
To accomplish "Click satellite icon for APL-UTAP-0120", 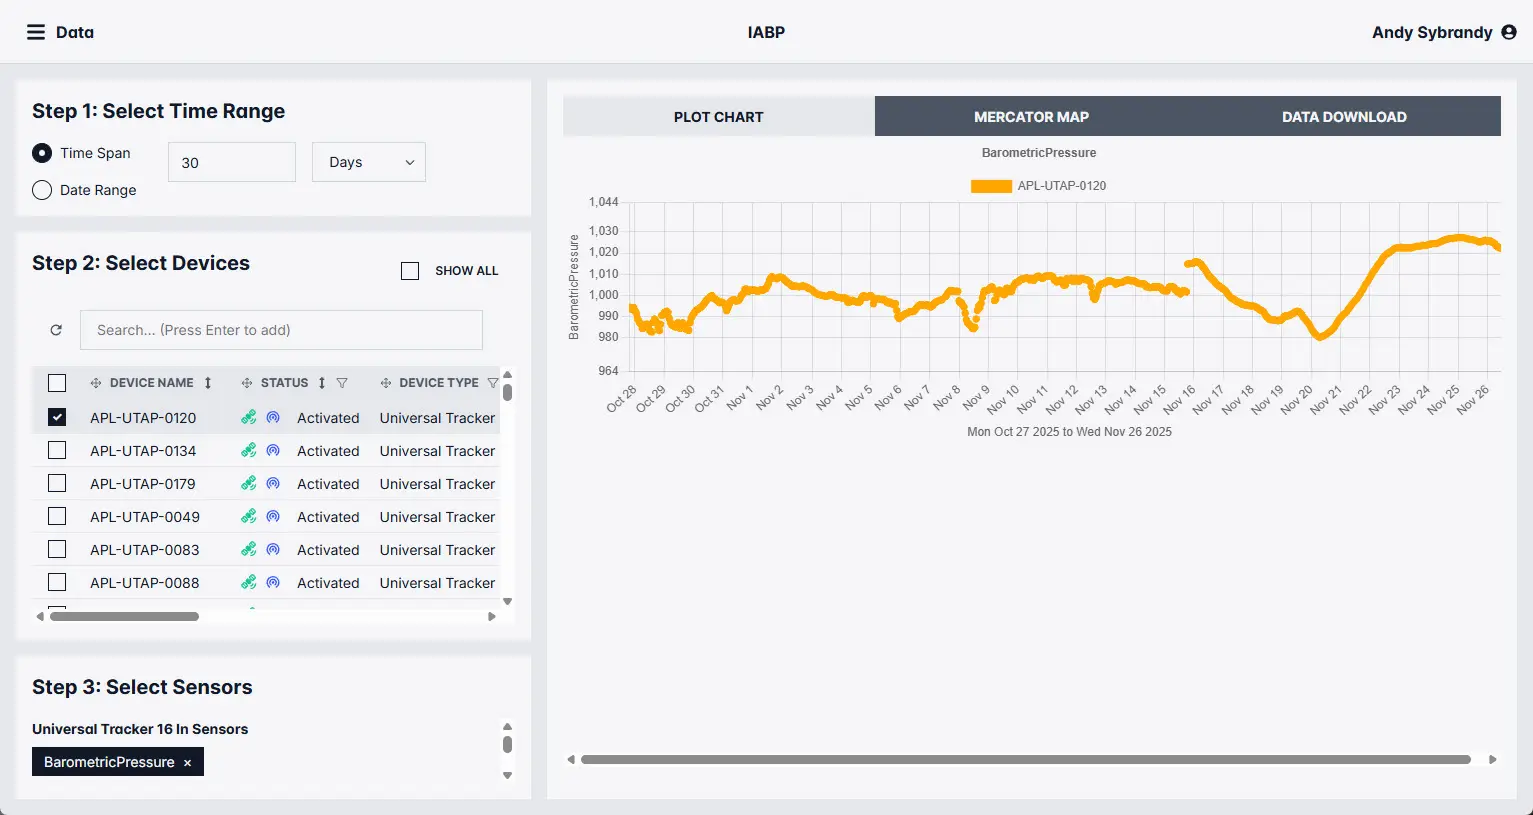I will [x=249, y=418].
